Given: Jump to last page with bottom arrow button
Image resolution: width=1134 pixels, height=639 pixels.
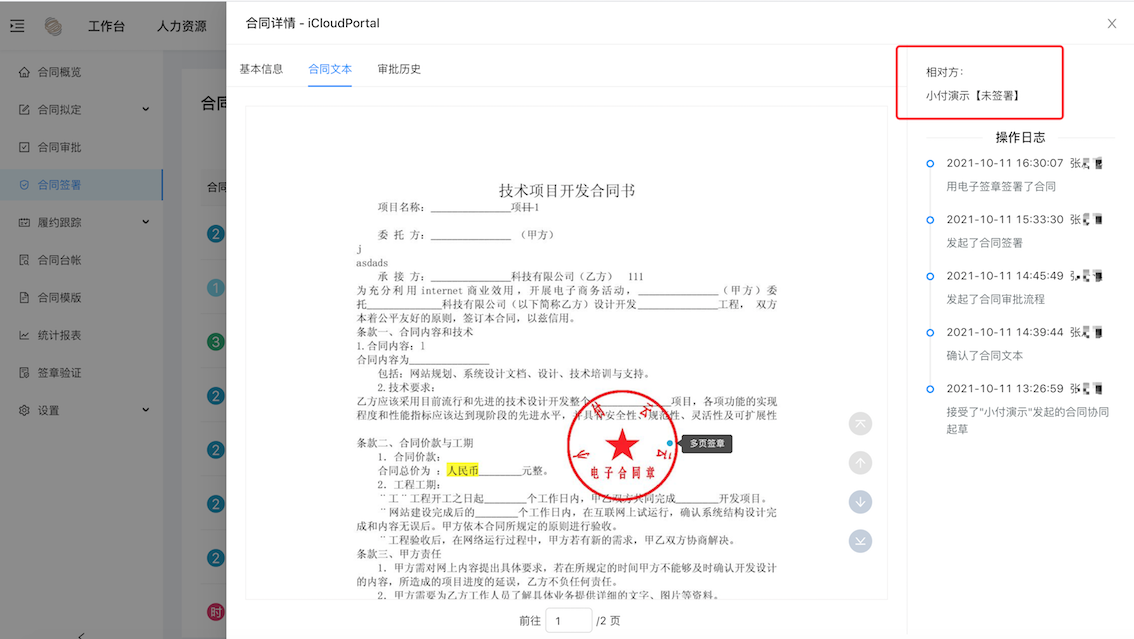Looking at the screenshot, I should (860, 541).
